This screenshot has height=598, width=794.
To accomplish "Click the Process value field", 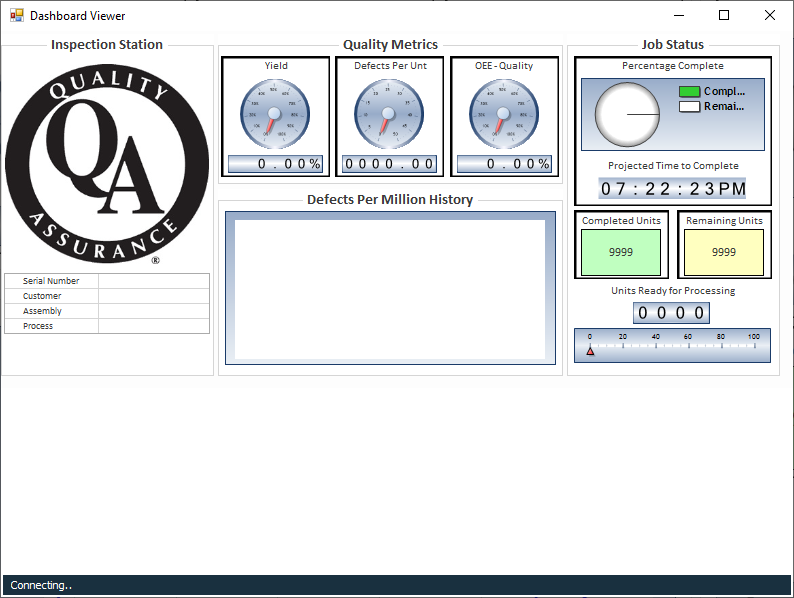I will pos(154,326).
